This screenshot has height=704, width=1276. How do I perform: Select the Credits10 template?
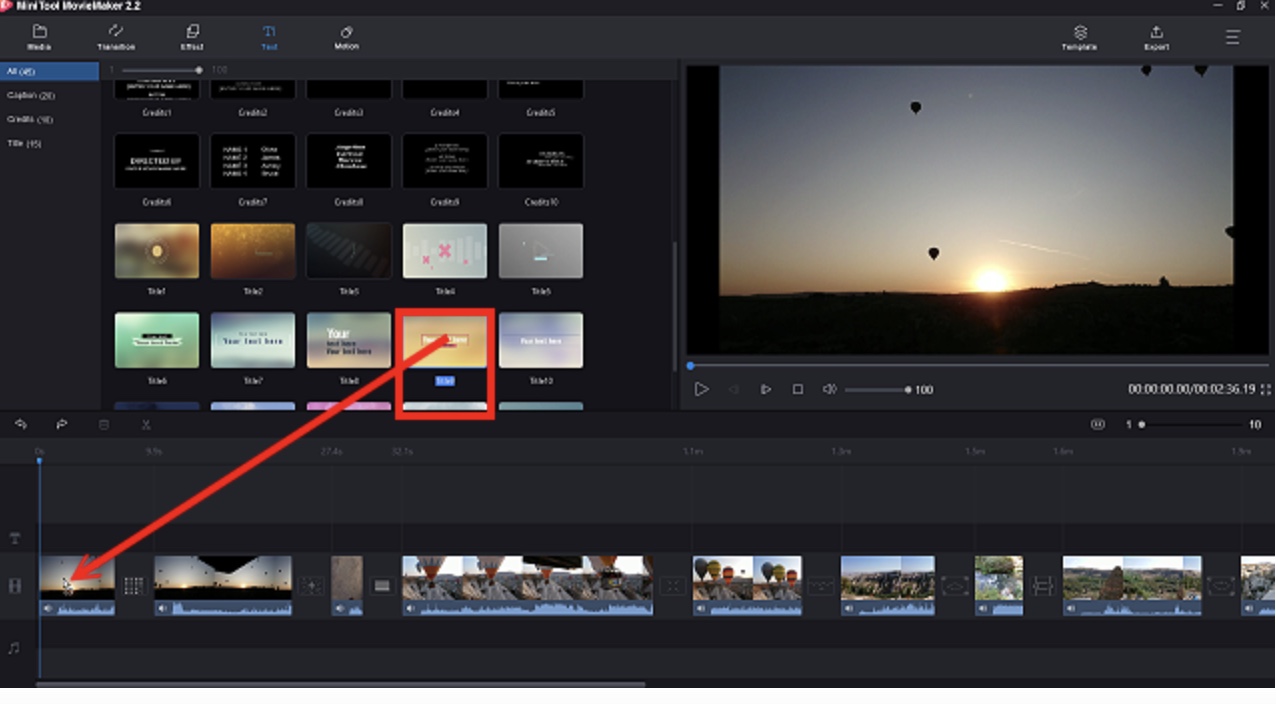click(x=541, y=161)
